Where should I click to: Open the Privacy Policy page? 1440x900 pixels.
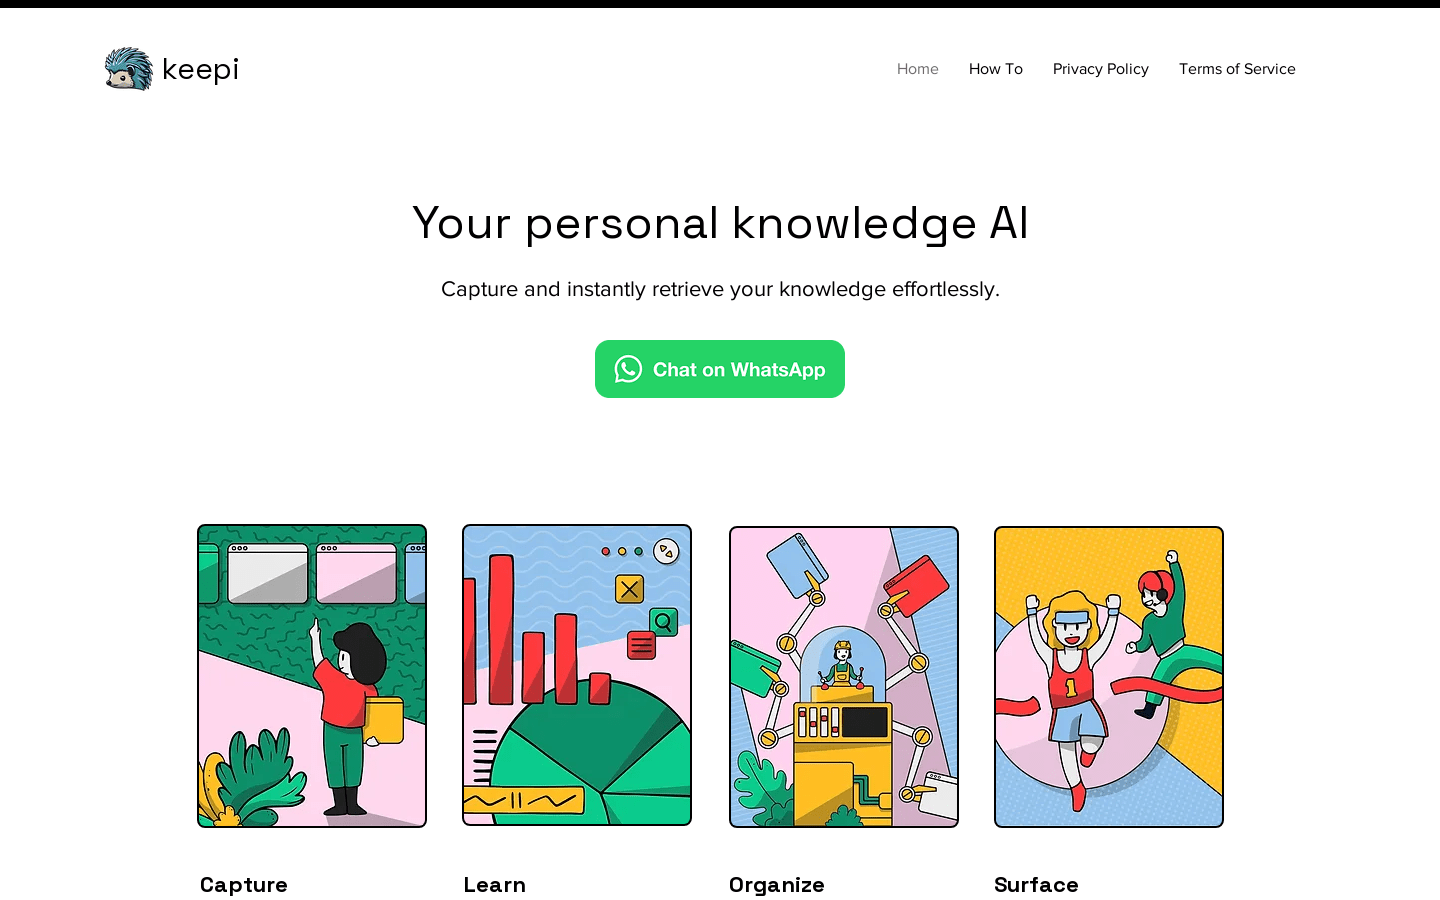pos(1101,69)
